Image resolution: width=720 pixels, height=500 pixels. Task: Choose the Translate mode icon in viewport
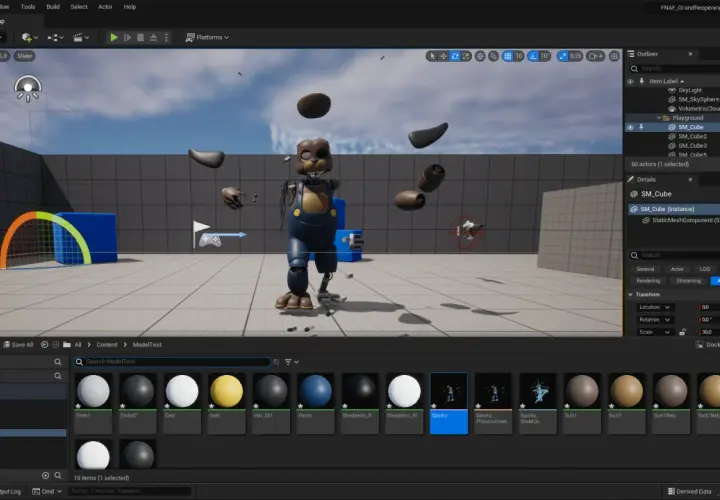click(x=443, y=56)
